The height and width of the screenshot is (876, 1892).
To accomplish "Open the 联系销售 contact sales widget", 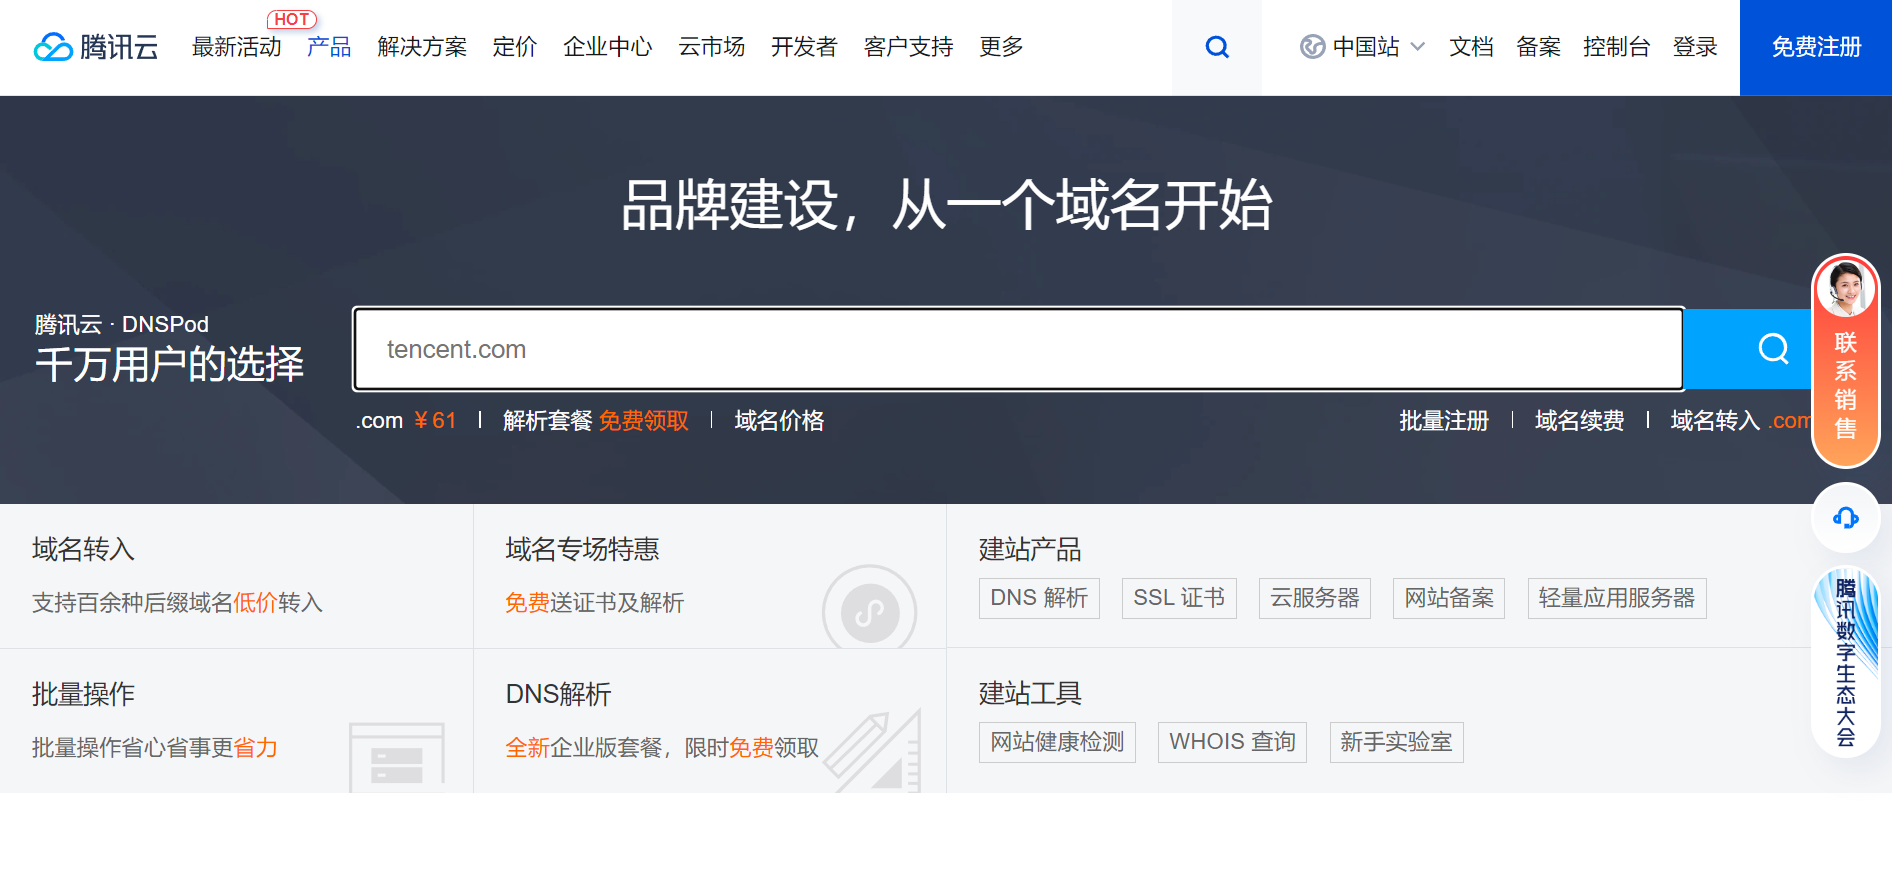I will tap(1846, 361).
